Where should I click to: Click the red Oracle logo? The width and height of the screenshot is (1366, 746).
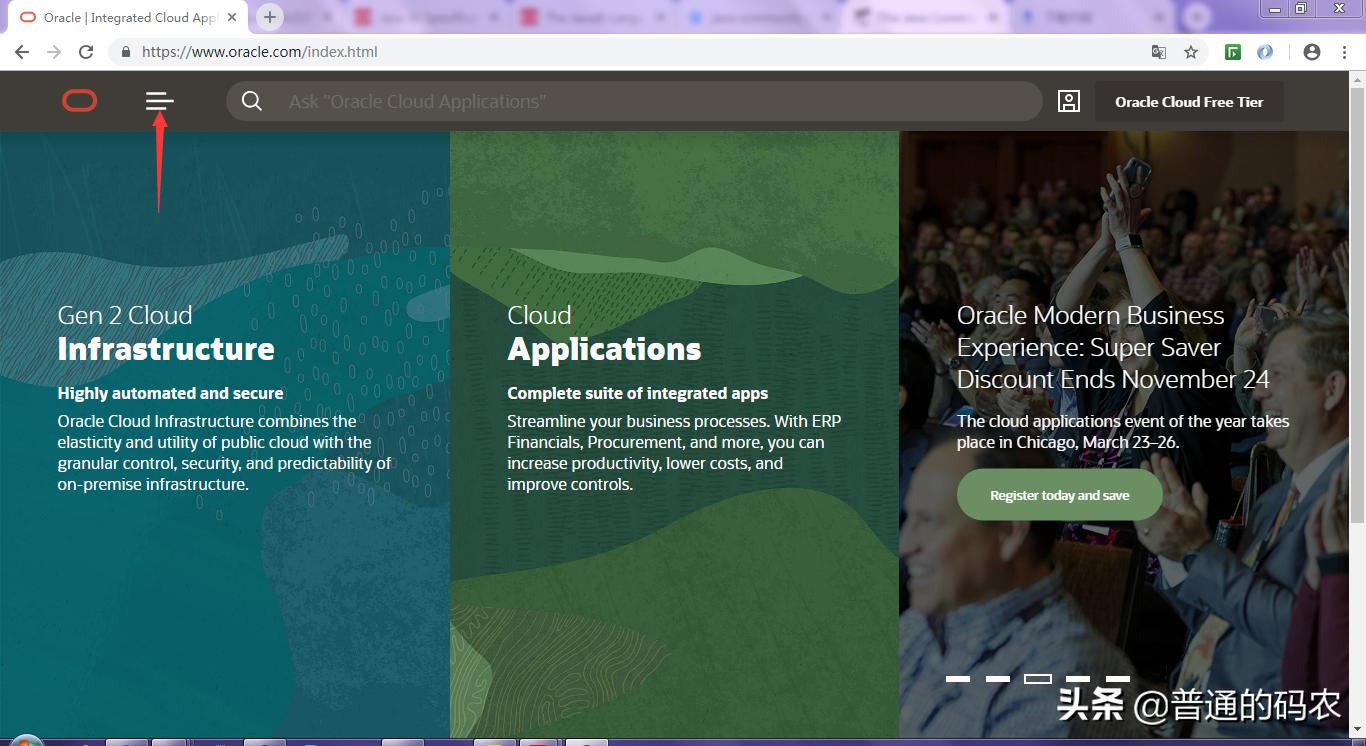(x=79, y=100)
